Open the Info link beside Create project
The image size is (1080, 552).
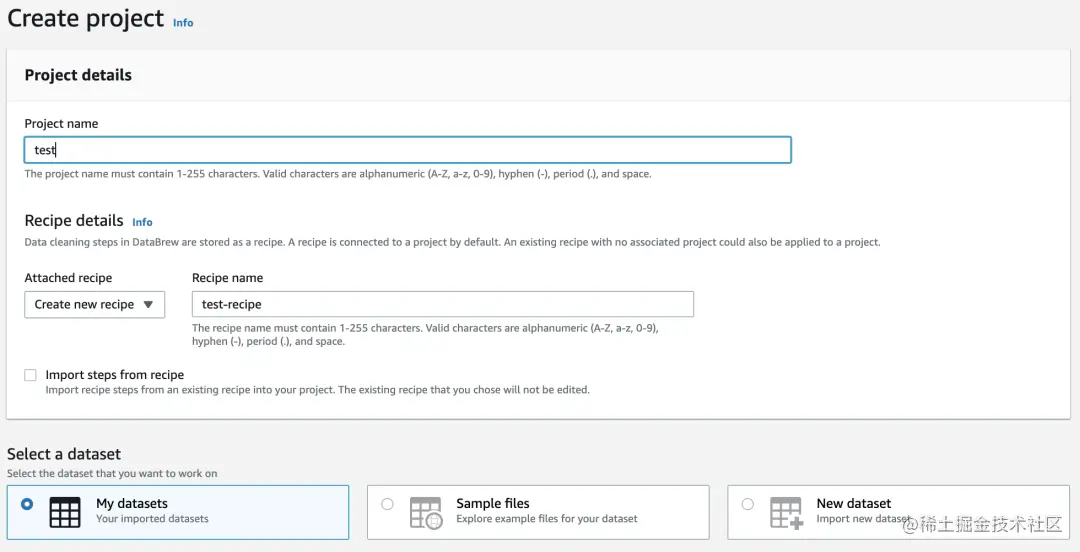pyautogui.click(x=183, y=23)
